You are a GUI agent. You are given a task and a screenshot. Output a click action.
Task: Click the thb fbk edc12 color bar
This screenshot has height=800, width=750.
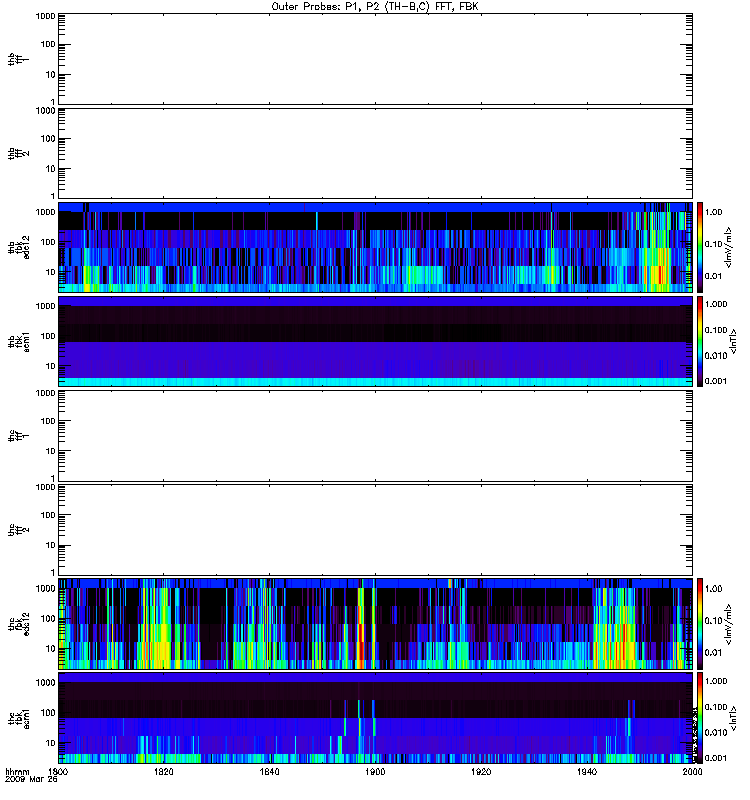point(700,247)
